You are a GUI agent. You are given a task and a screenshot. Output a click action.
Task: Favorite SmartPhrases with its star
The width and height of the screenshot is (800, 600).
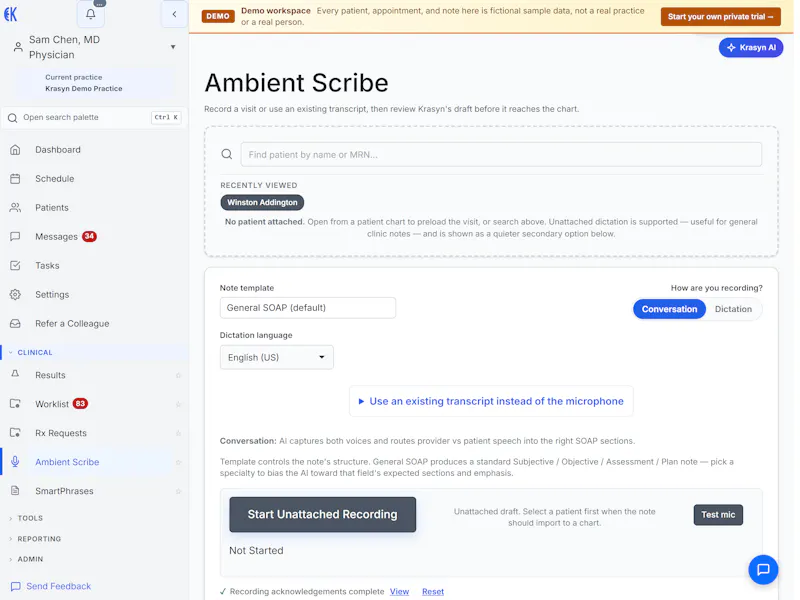[x=178, y=492]
